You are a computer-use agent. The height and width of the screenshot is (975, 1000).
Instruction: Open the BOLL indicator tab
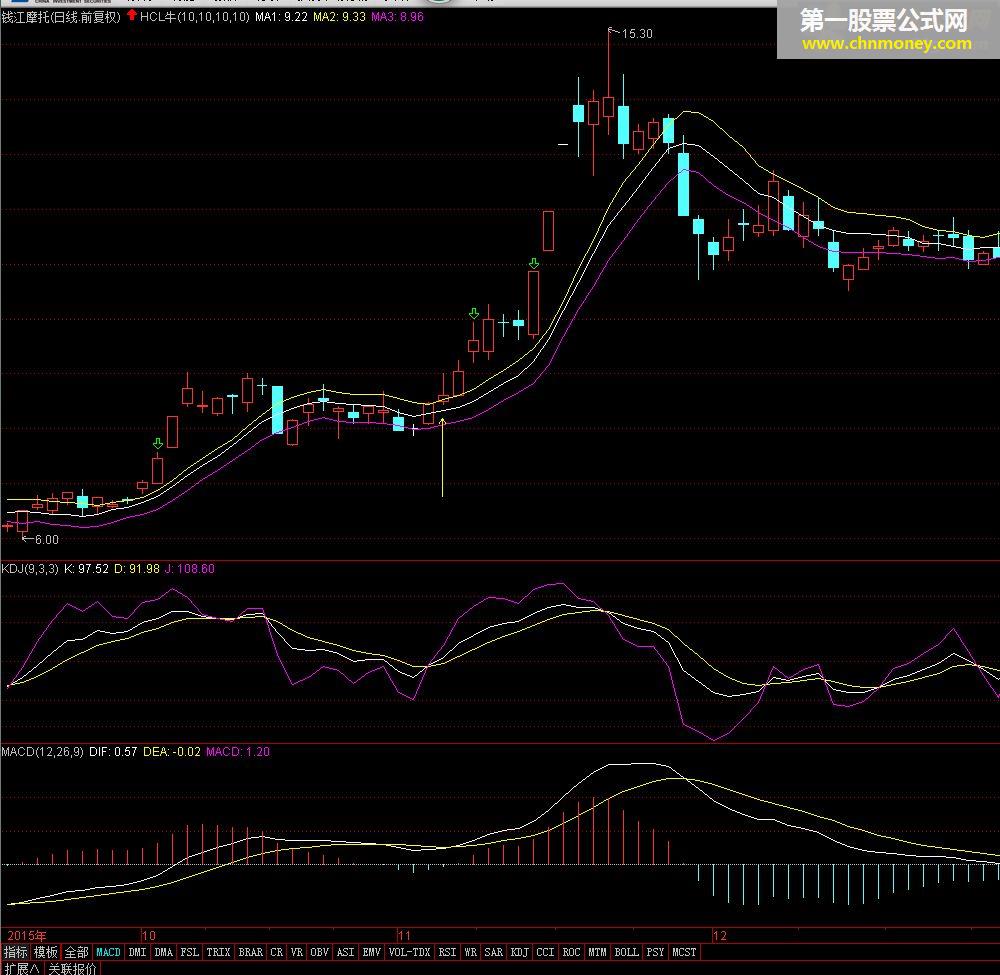click(626, 952)
